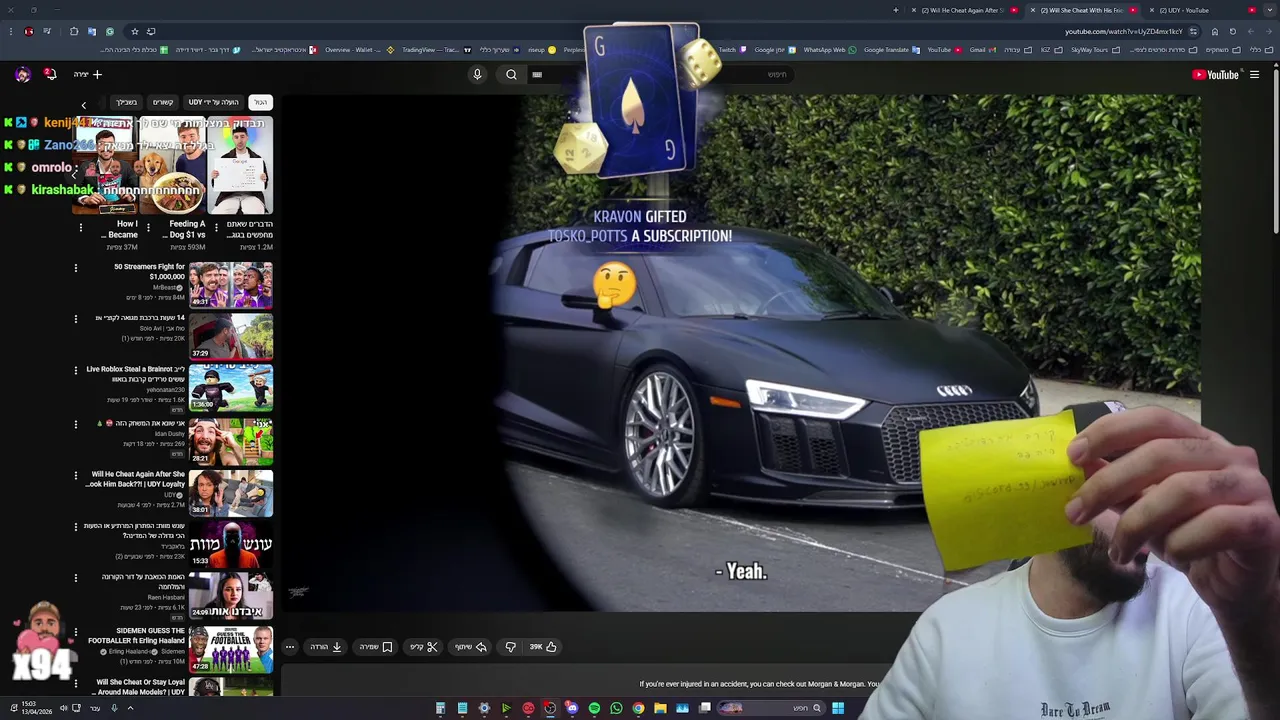Screen dimensions: 1280x720
Task: Open the account avatar menu
Action: [x=22, y=74]
